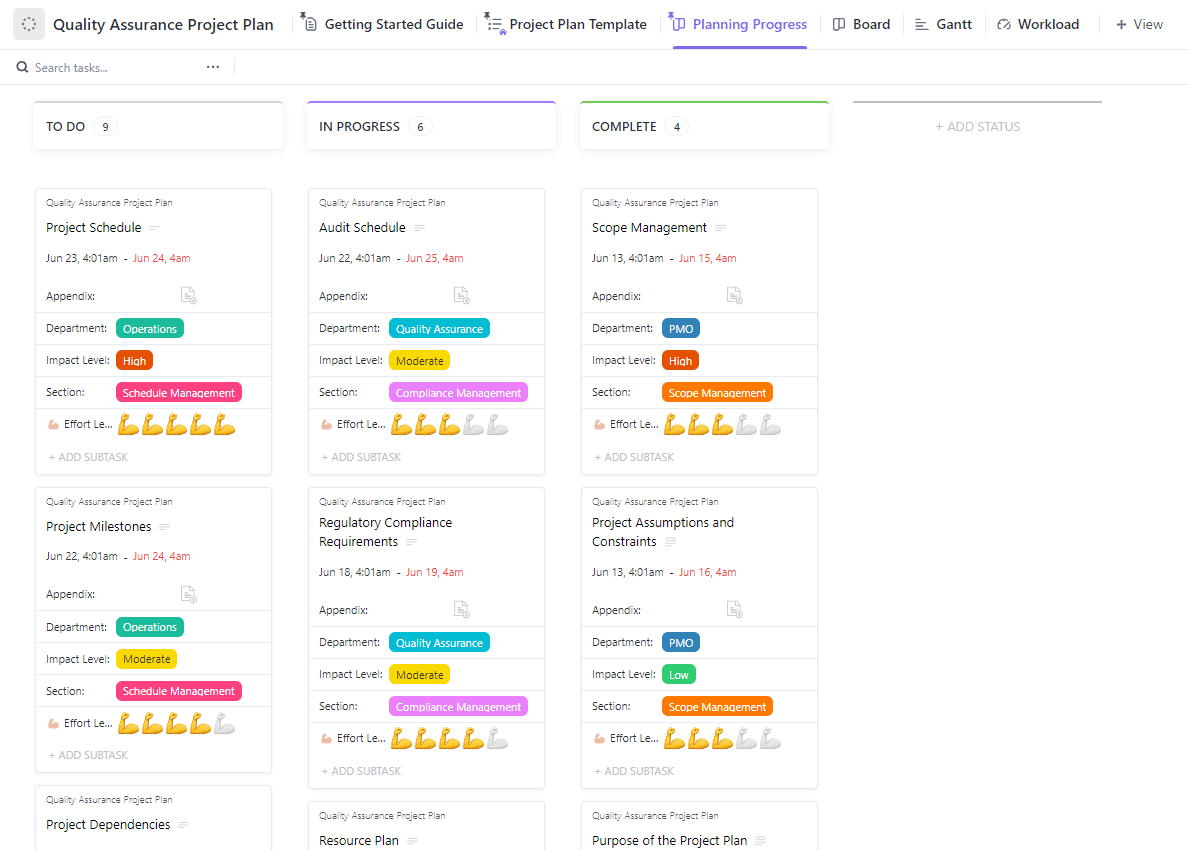Set effort level to five on Audit Schedule
The image size is (1189, 850).
[x=497, y=425]
